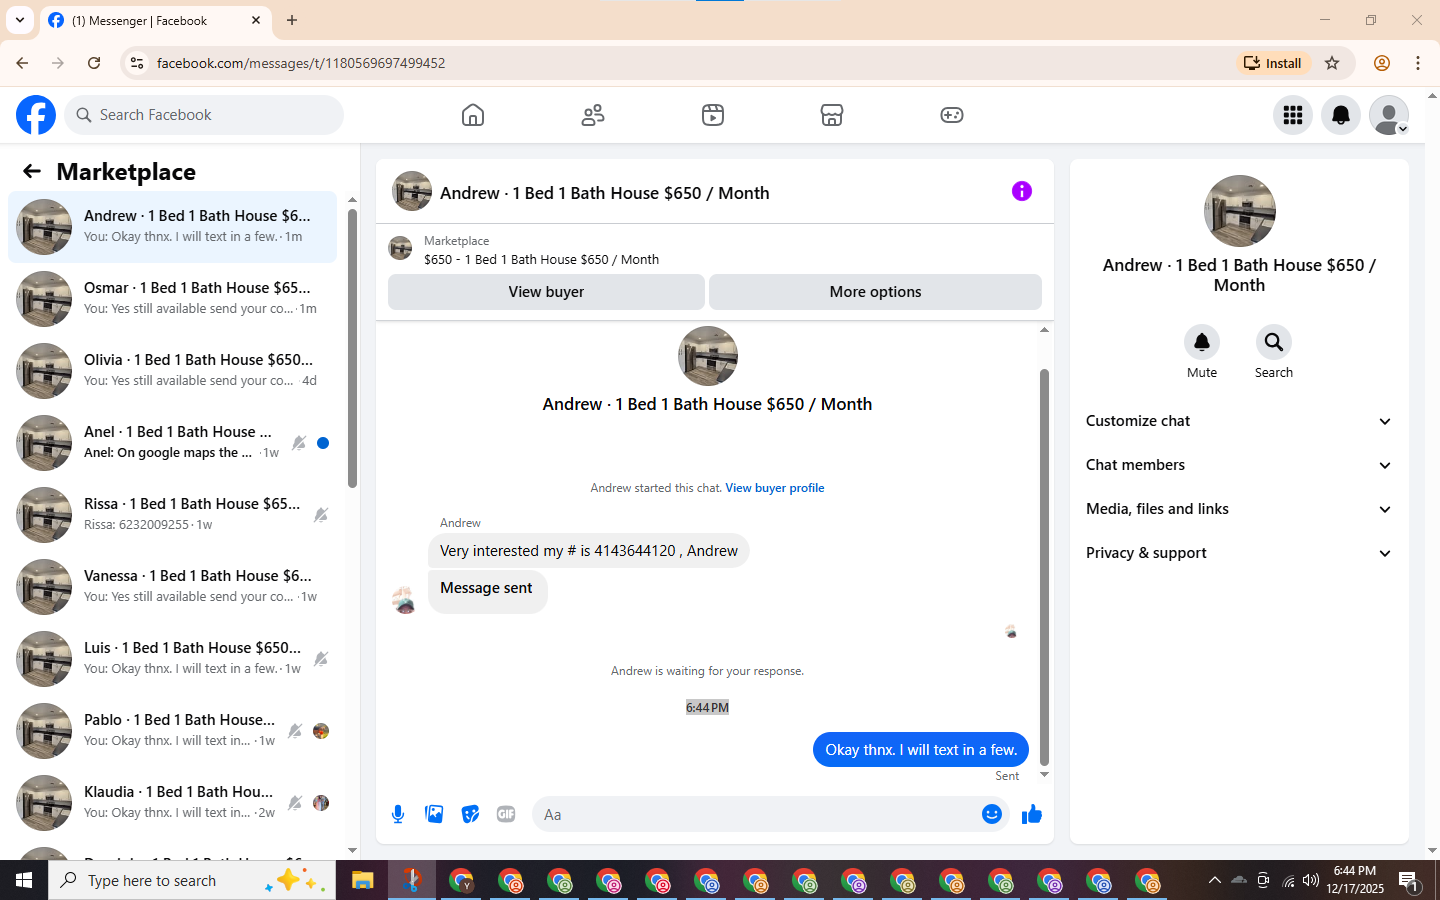
Task: Click the More options button
Action: (875, 292)
